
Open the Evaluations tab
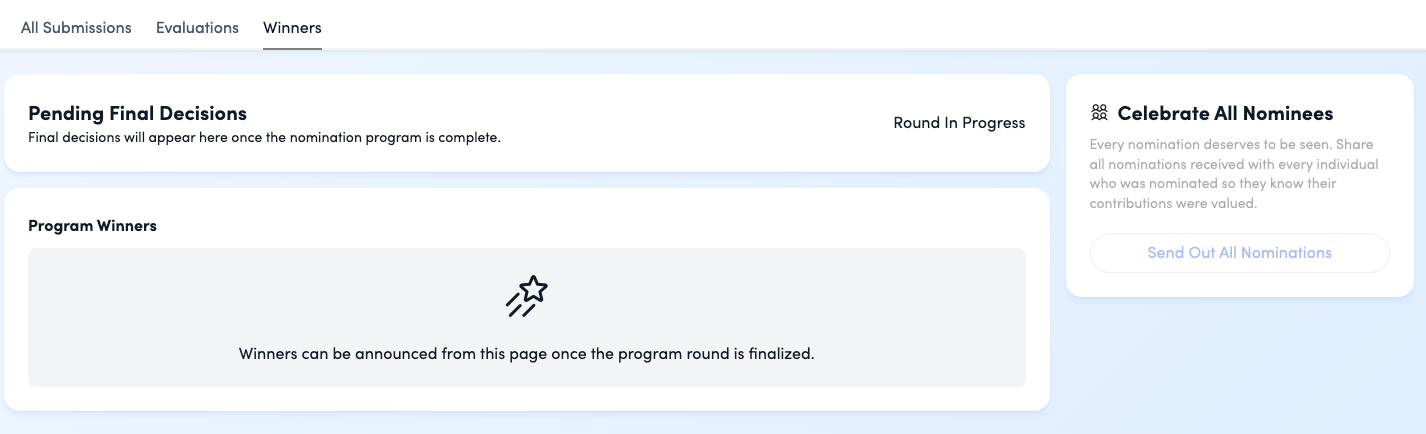pos(197,28)
